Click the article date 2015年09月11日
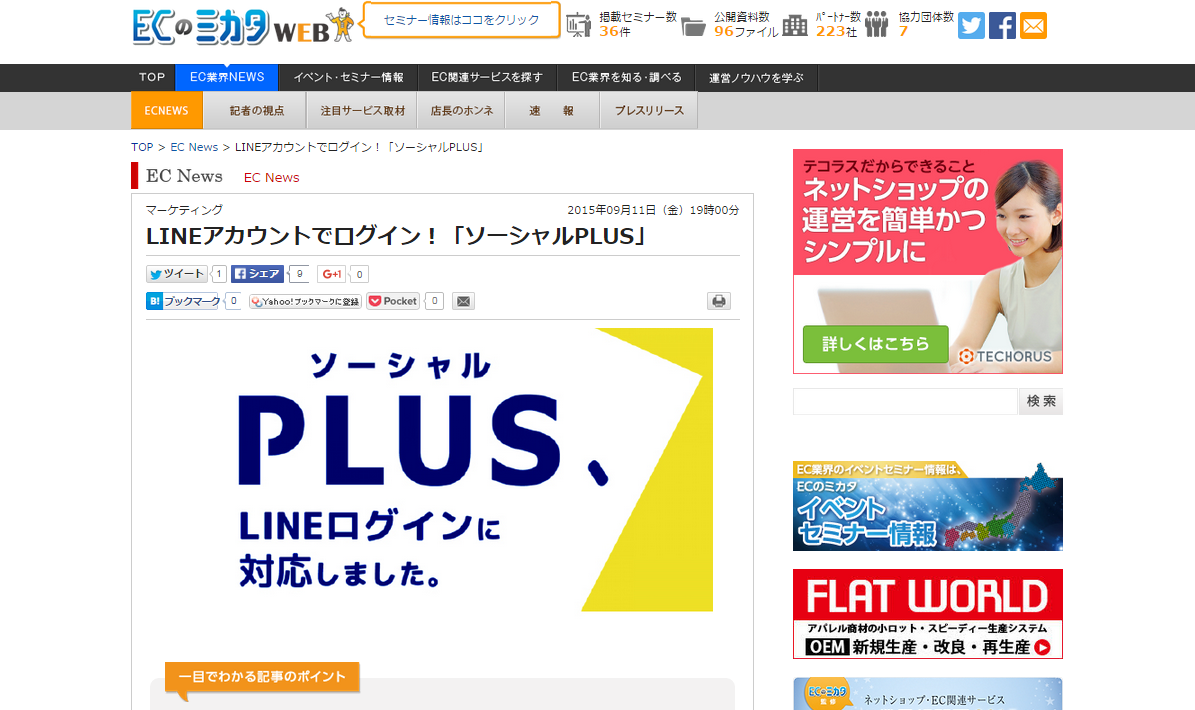Screen dimensions: 1195x710 tap(653, 209)
